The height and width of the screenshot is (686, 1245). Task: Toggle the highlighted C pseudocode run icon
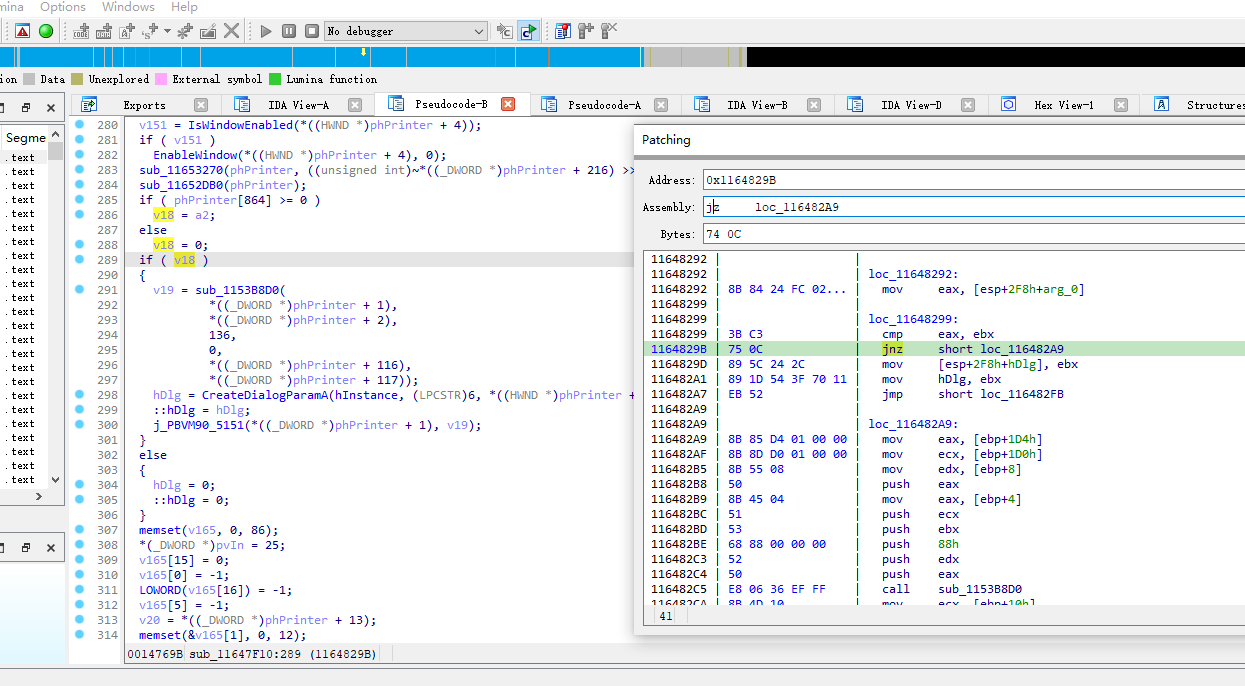coord(528,31)
